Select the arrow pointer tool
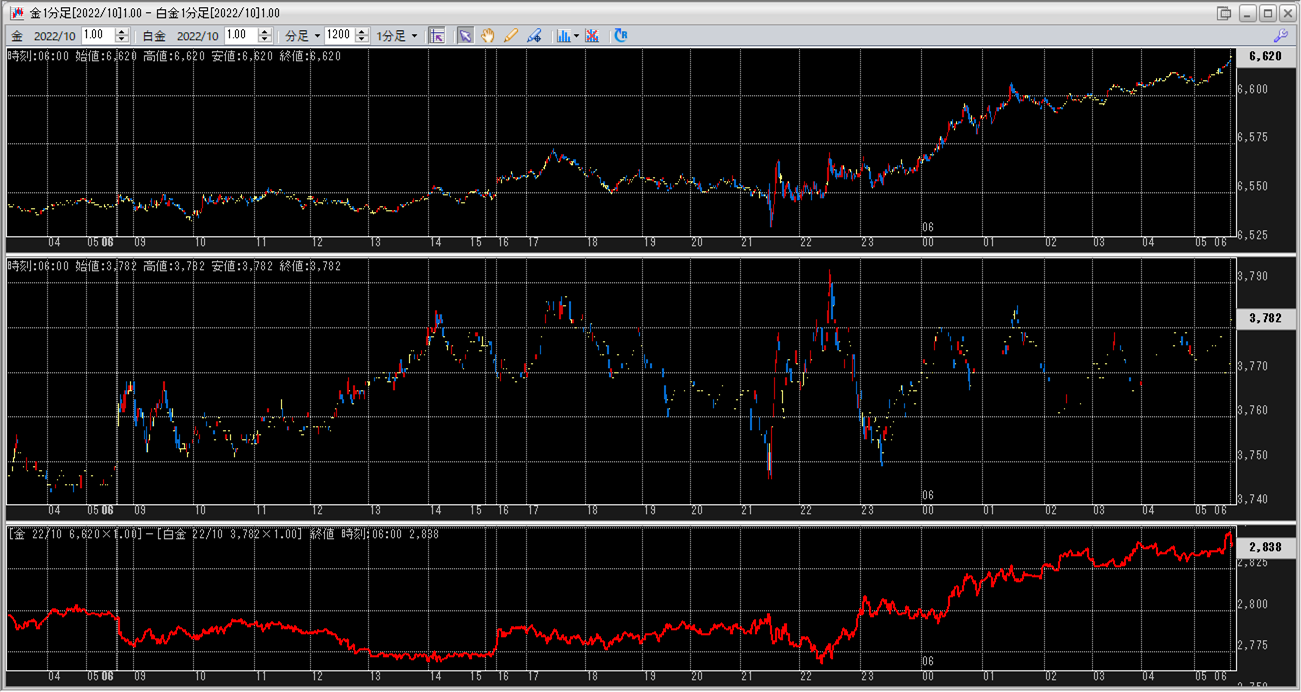Viewport: 1301px width, 692px height. [465, 35]
